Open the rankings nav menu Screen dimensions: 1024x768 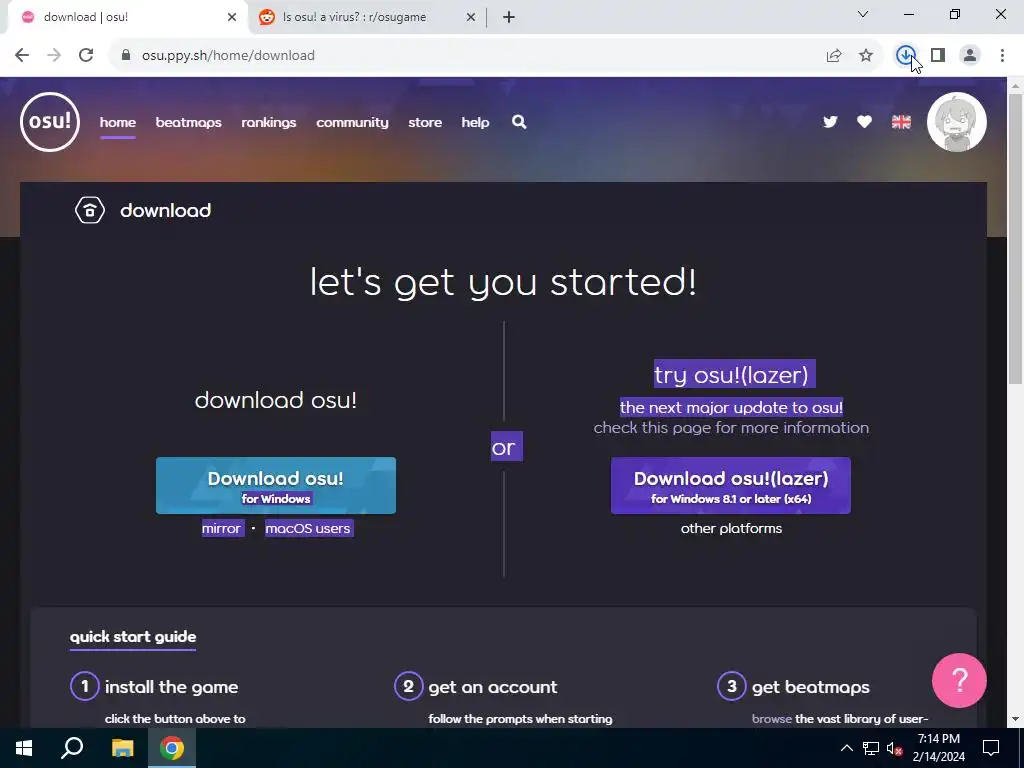tap(268, 122)
